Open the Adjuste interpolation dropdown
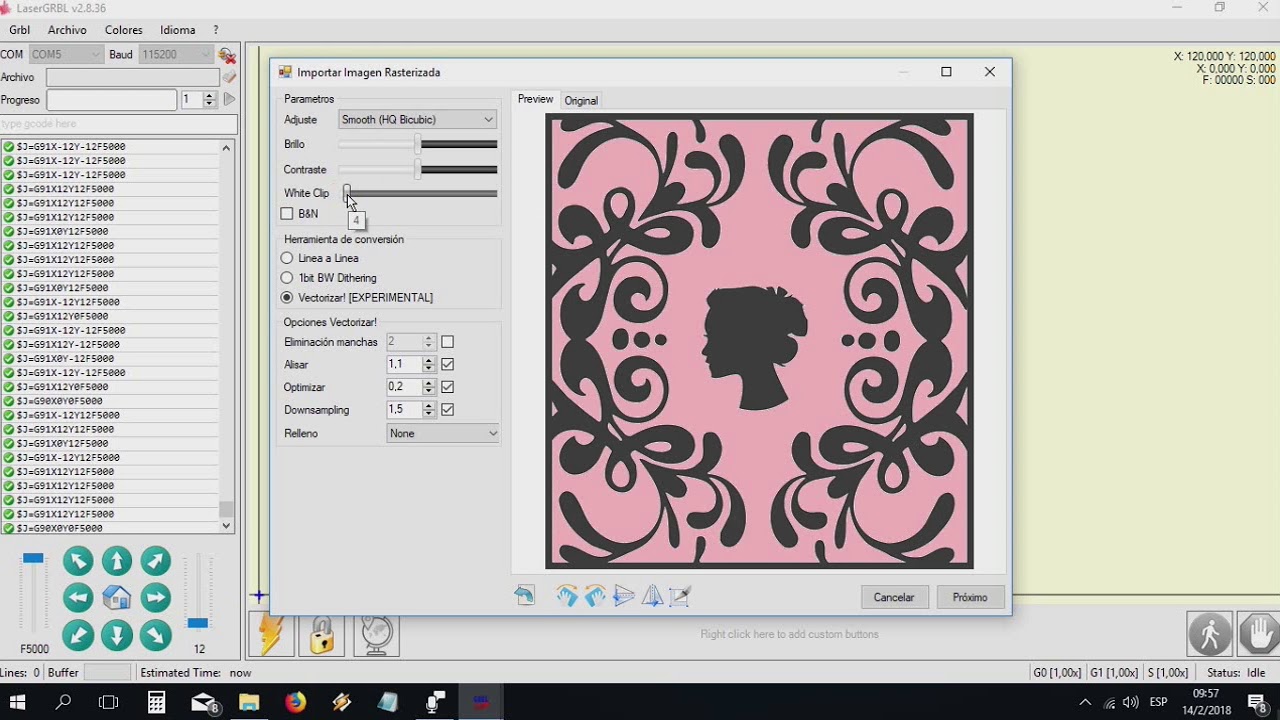1280x720 pixels. [x=417, y=120]
